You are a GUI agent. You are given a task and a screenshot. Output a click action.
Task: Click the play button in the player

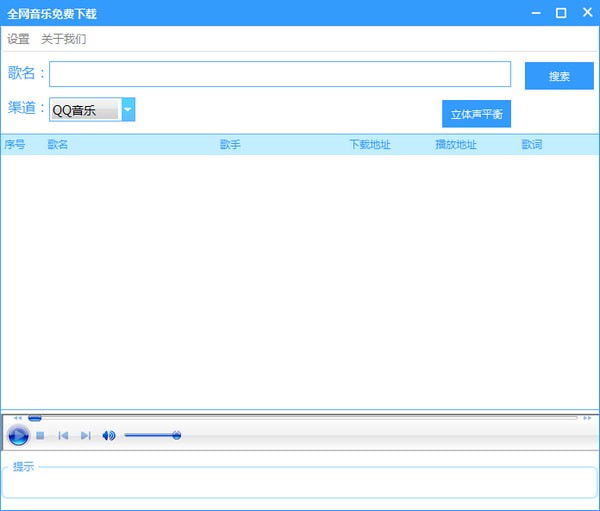coord(18,436)
